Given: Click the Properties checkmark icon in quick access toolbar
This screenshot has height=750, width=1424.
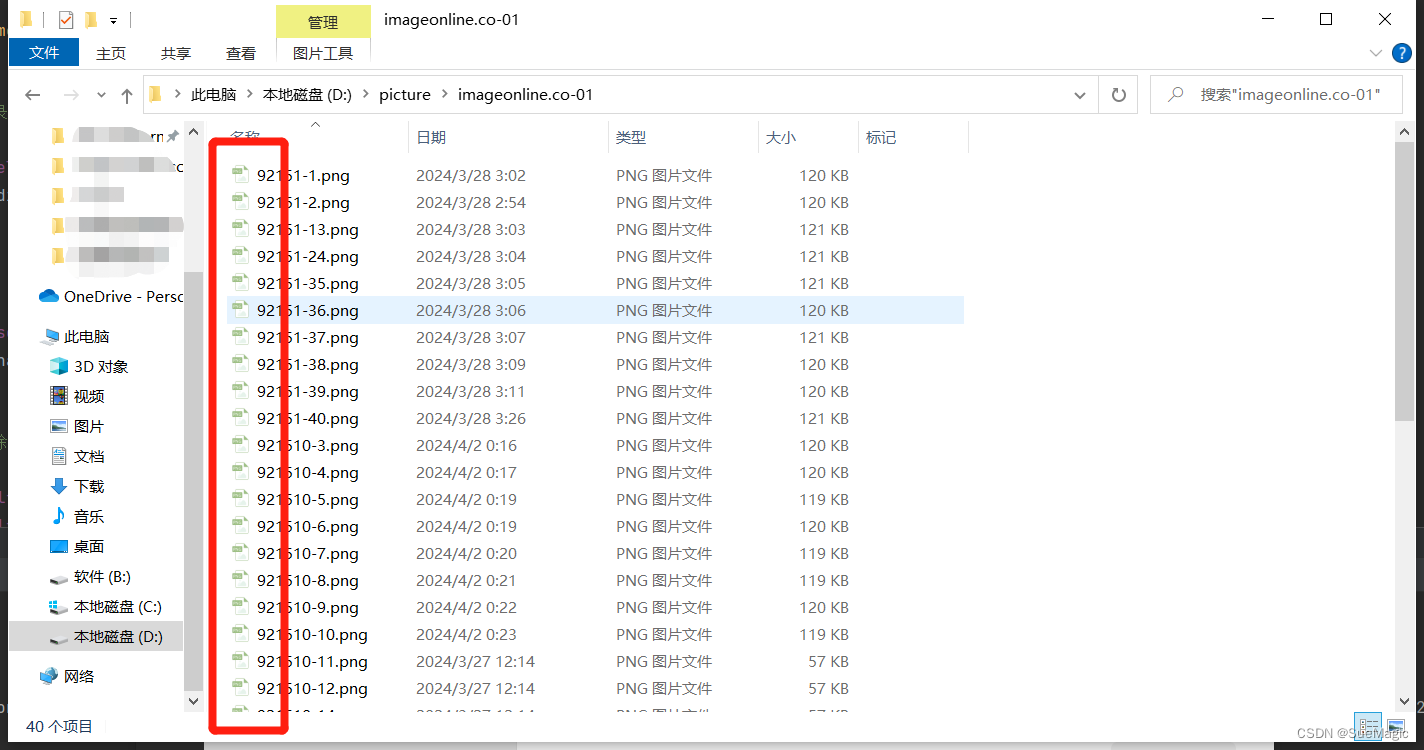Looking at the screenshot, I should click(x=66, y=19).
